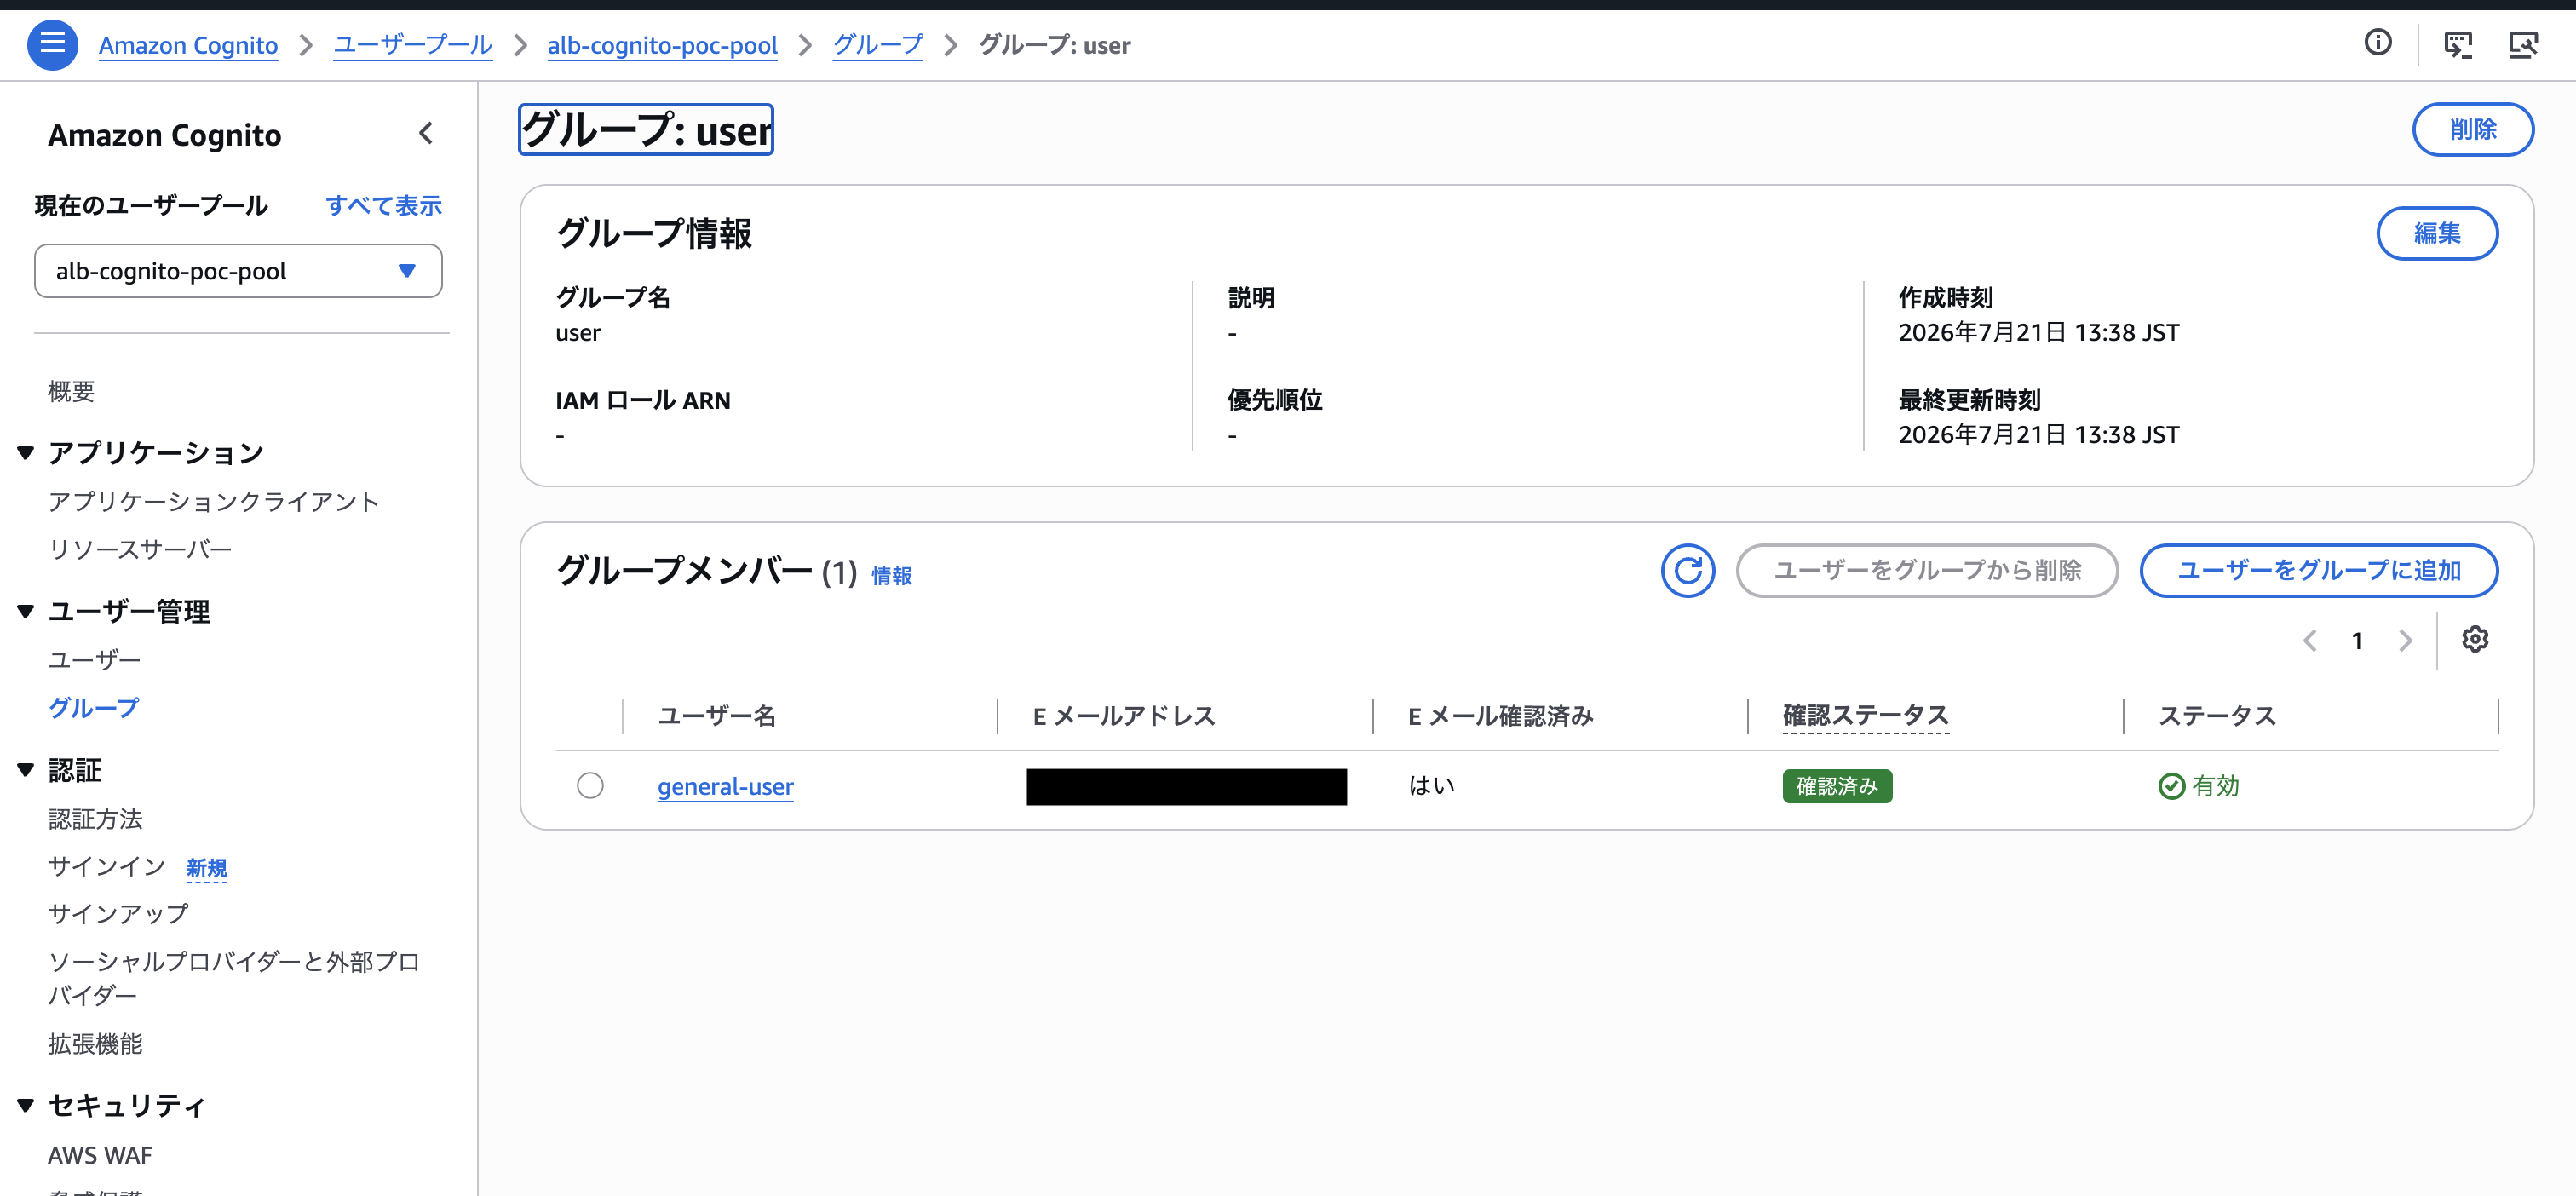2576x1196 pixels.
Task: Go to ユーザープール breadcrumb
Action: [x=412, y=45]
